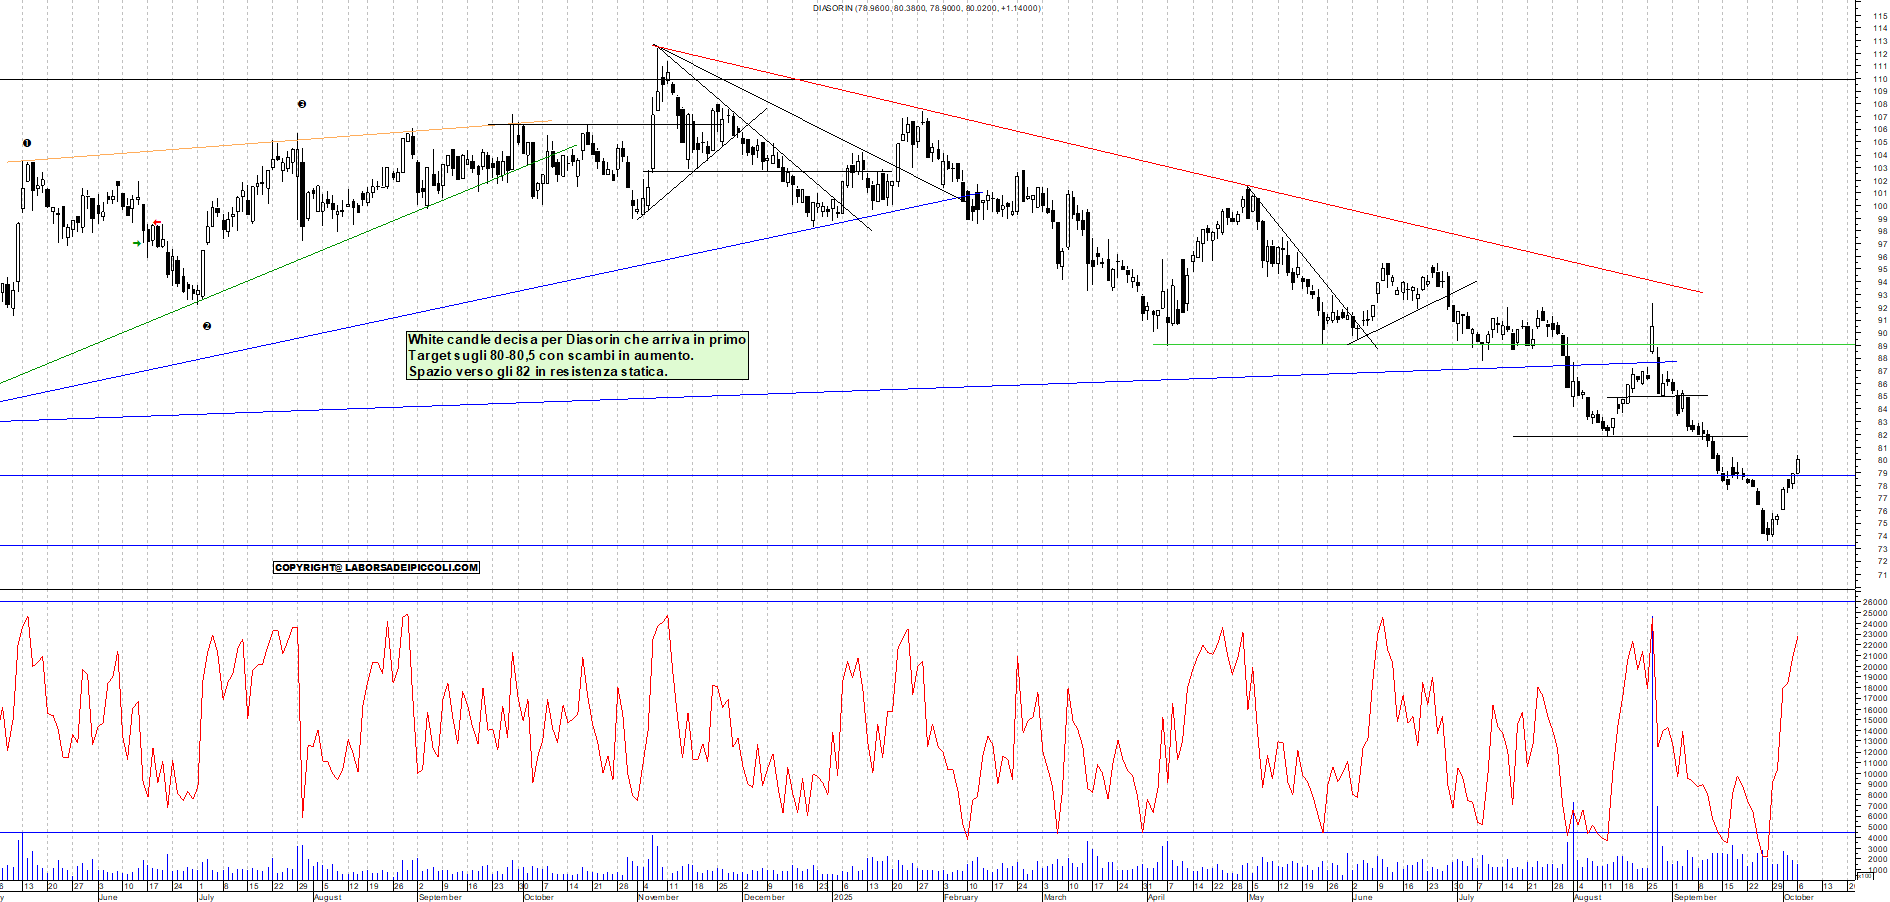Viewport: 1890px width, 902px height.
Task: Click the wave marker numbered 1
Action: pos(27,143)
